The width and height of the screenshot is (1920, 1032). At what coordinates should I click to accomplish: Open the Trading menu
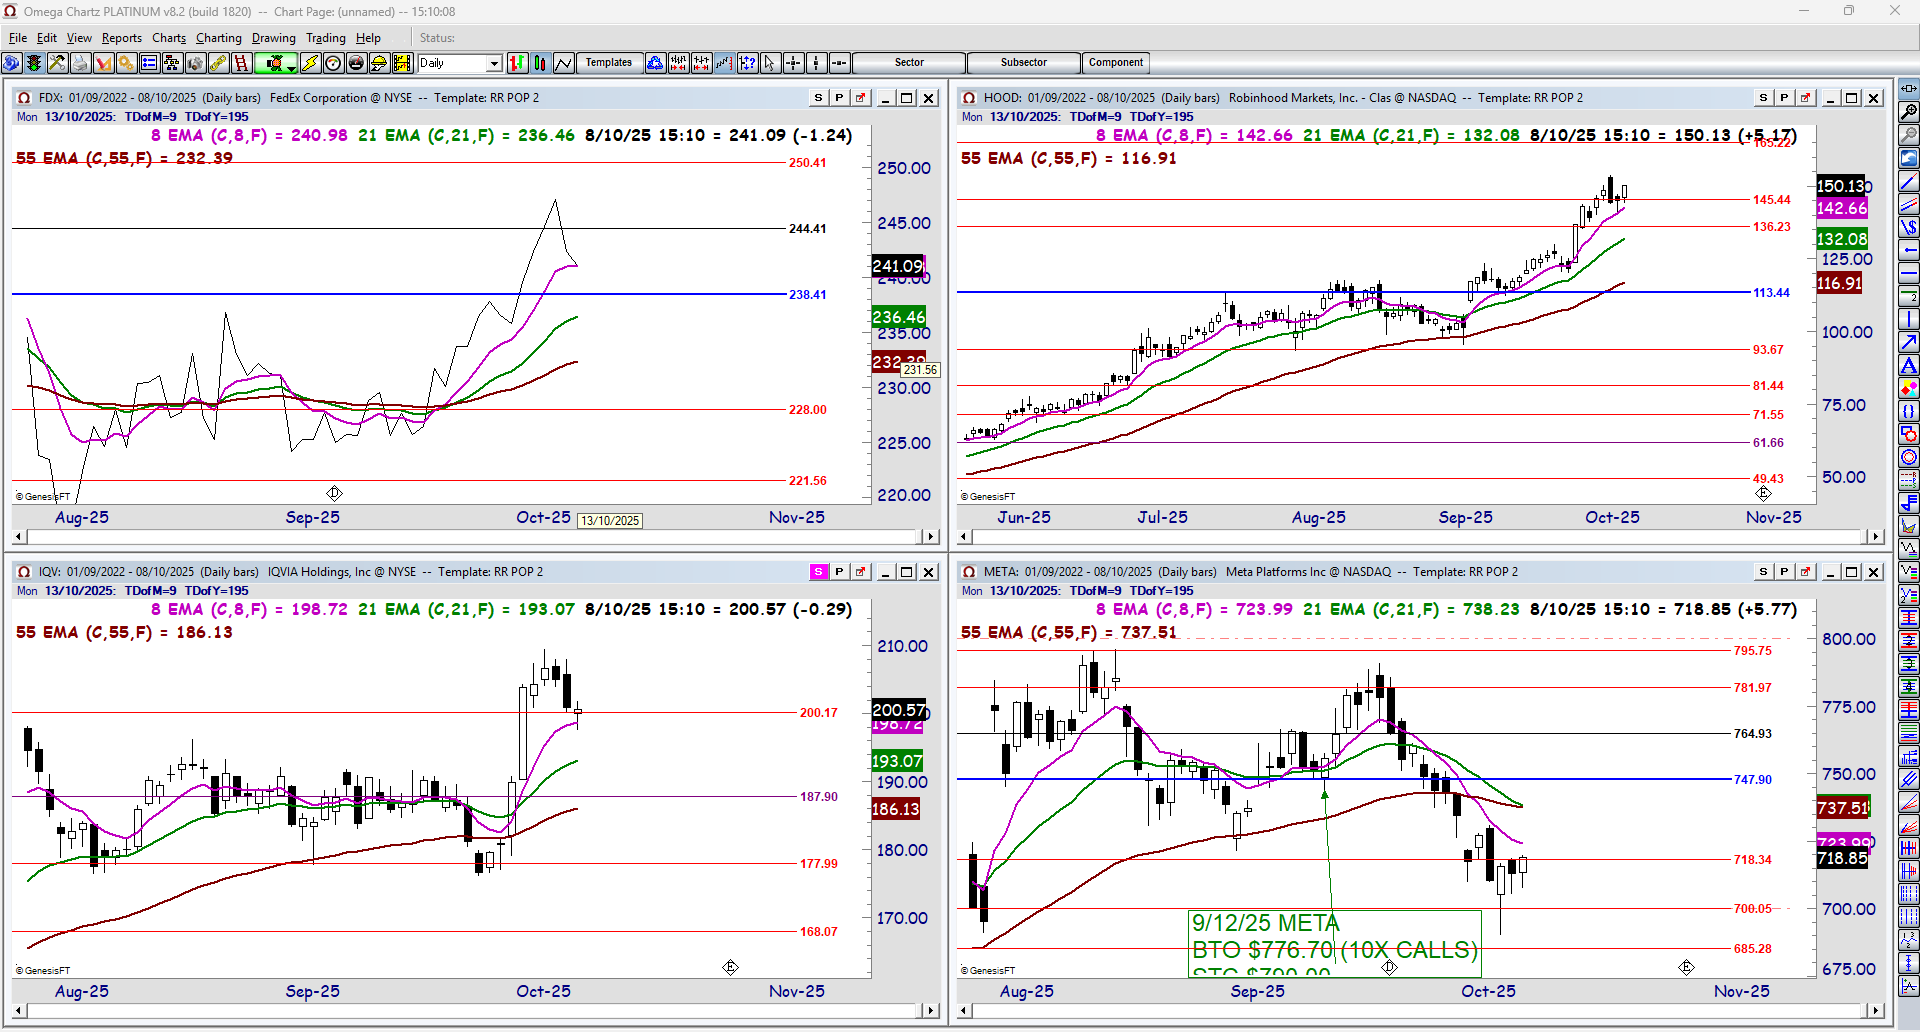coord(326,38)
